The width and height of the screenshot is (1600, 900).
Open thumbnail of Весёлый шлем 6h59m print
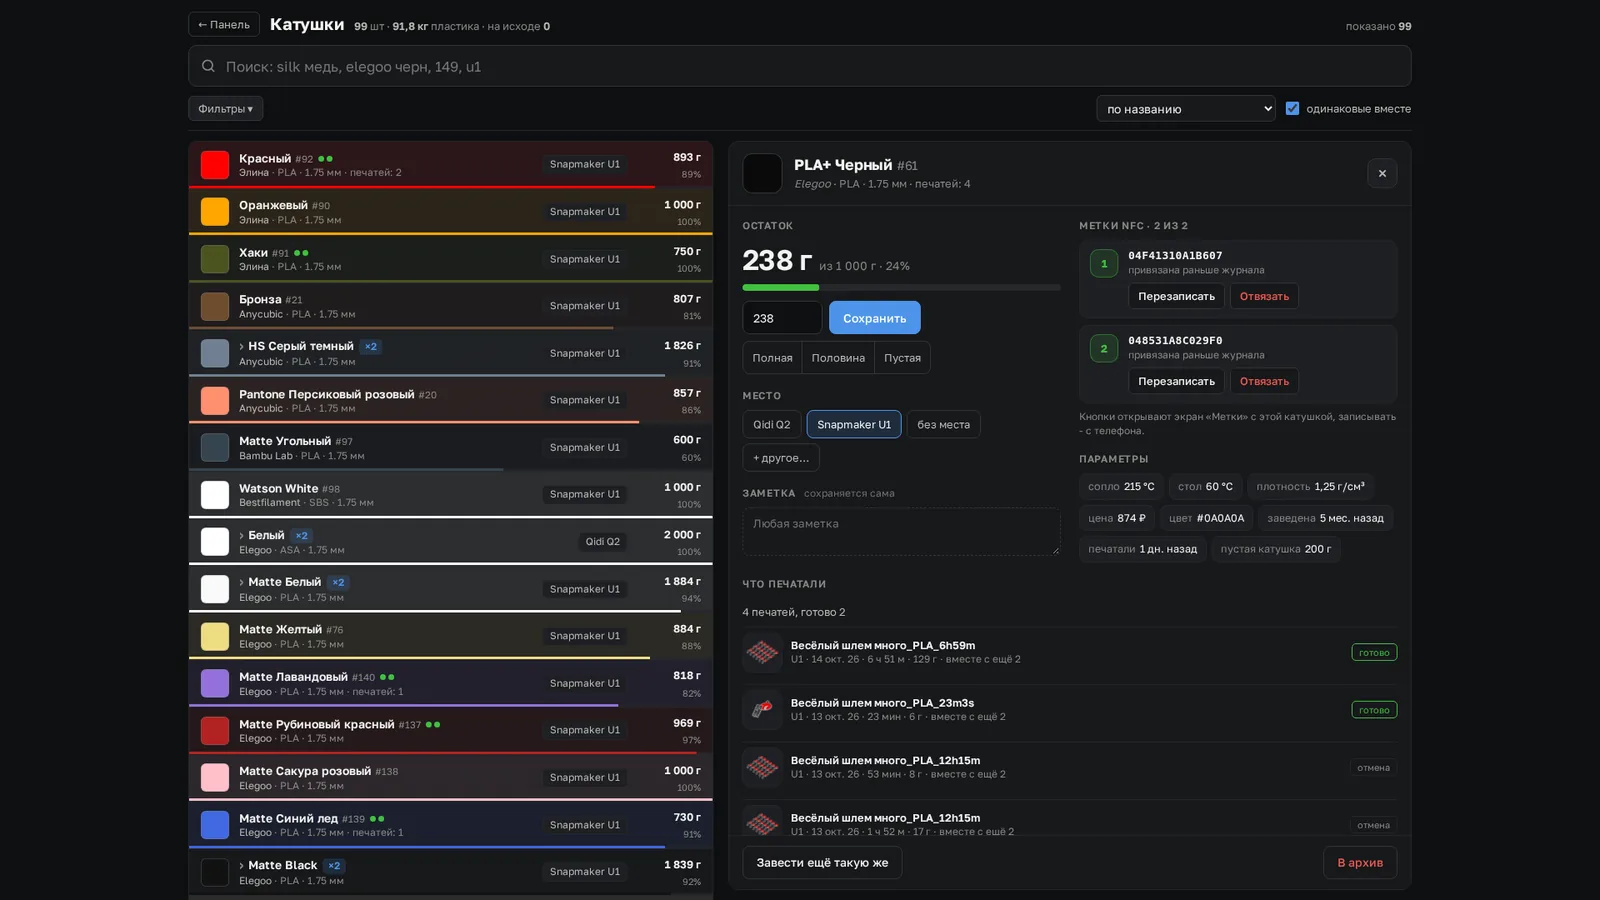pyautogui.click(x=762, y=652)
